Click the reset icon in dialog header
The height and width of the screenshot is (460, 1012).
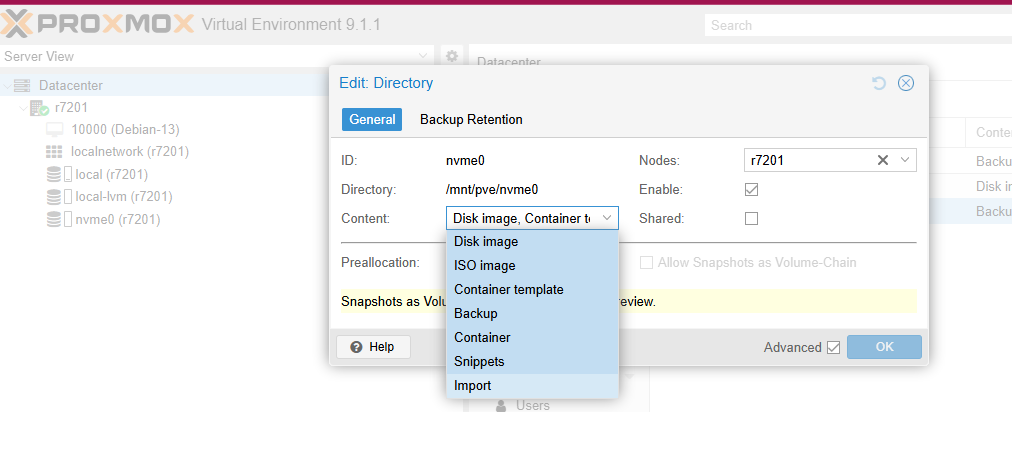879,83
